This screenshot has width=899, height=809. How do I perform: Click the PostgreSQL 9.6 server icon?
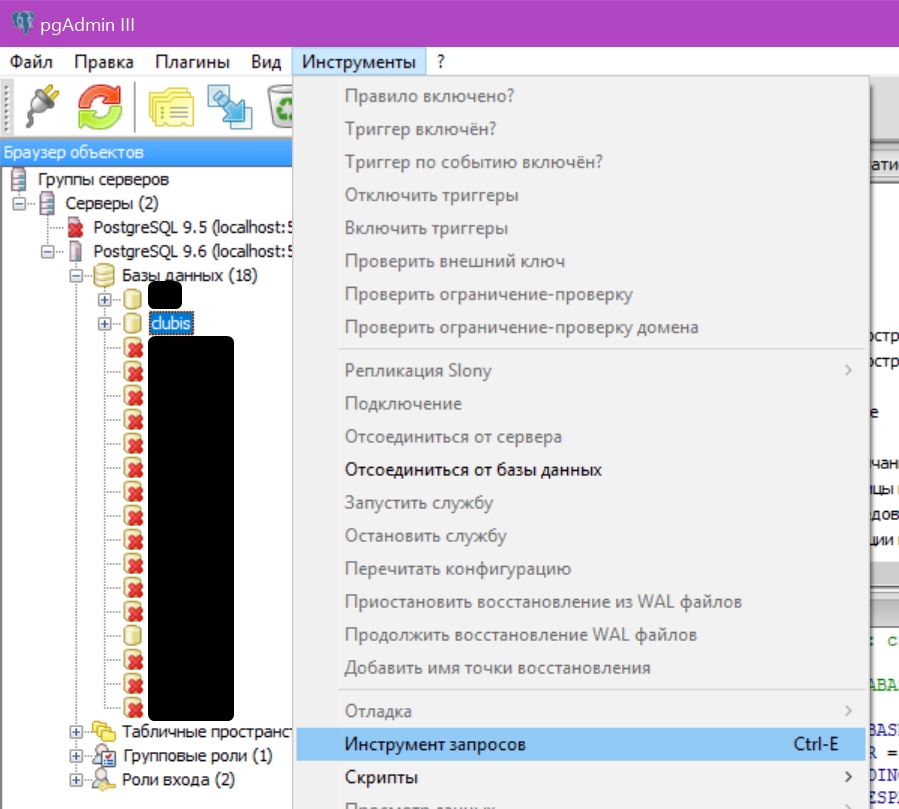click(75, 251)
